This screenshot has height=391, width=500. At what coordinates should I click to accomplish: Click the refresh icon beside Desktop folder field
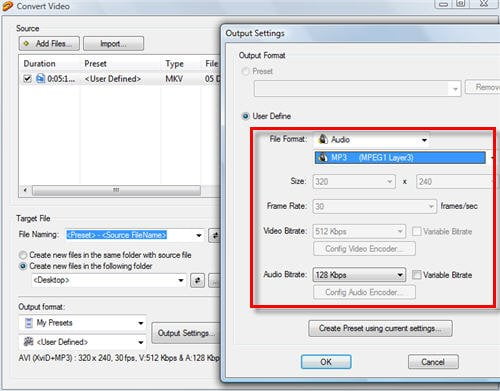197,280
